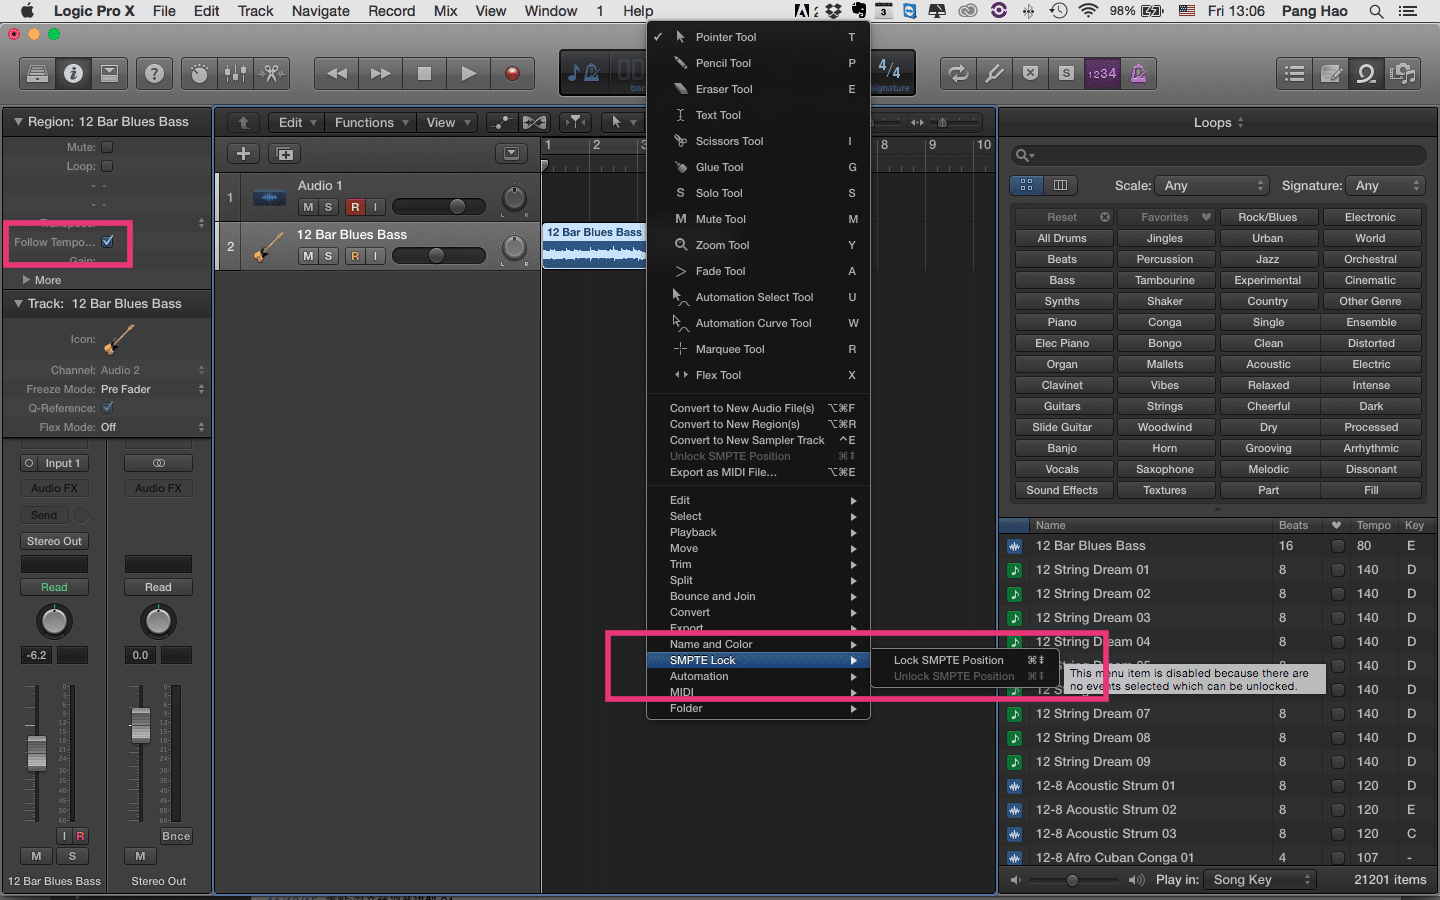The image size is (1440, 900).
Task: Enable Cycle mode in the toolbar
Action: coord(958,73)
